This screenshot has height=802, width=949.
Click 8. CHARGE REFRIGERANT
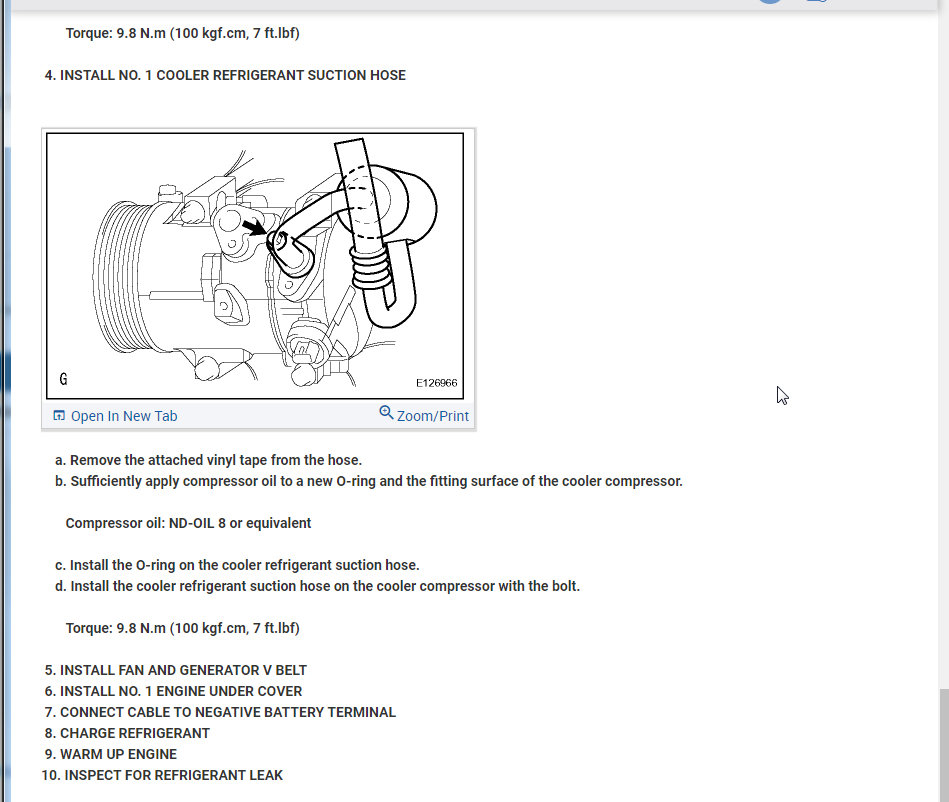point(127,733)
